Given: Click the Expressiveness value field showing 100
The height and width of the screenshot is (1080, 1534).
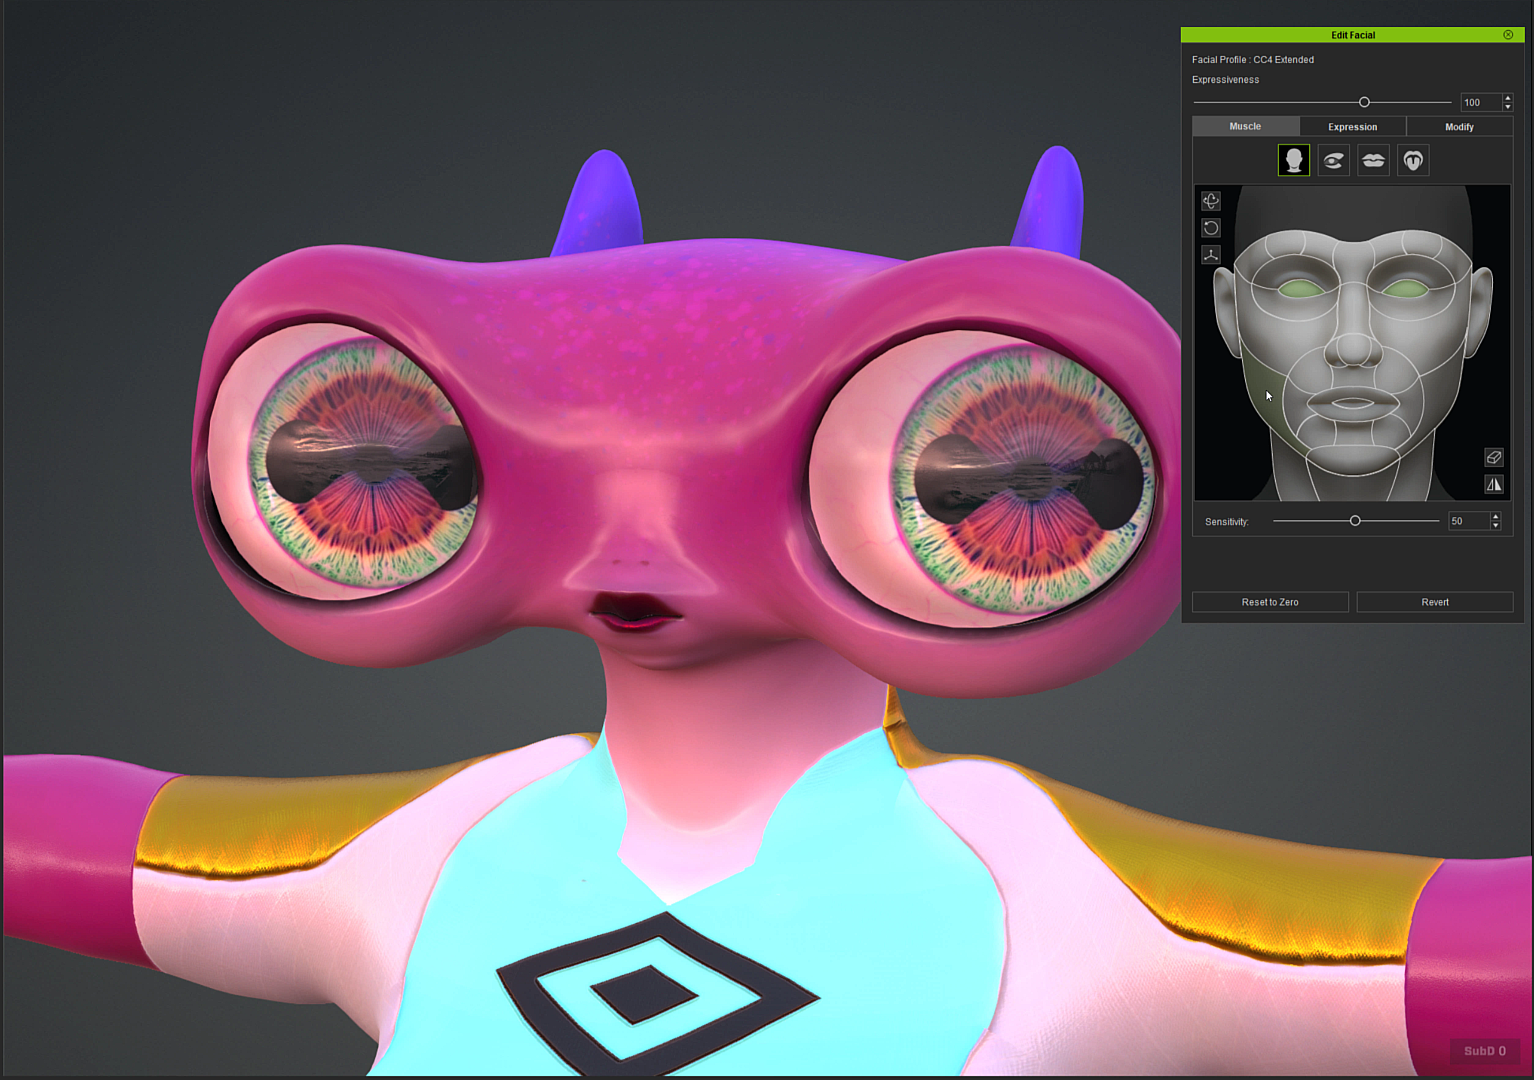Looking at the screenshot, I should click(1481, 102).
